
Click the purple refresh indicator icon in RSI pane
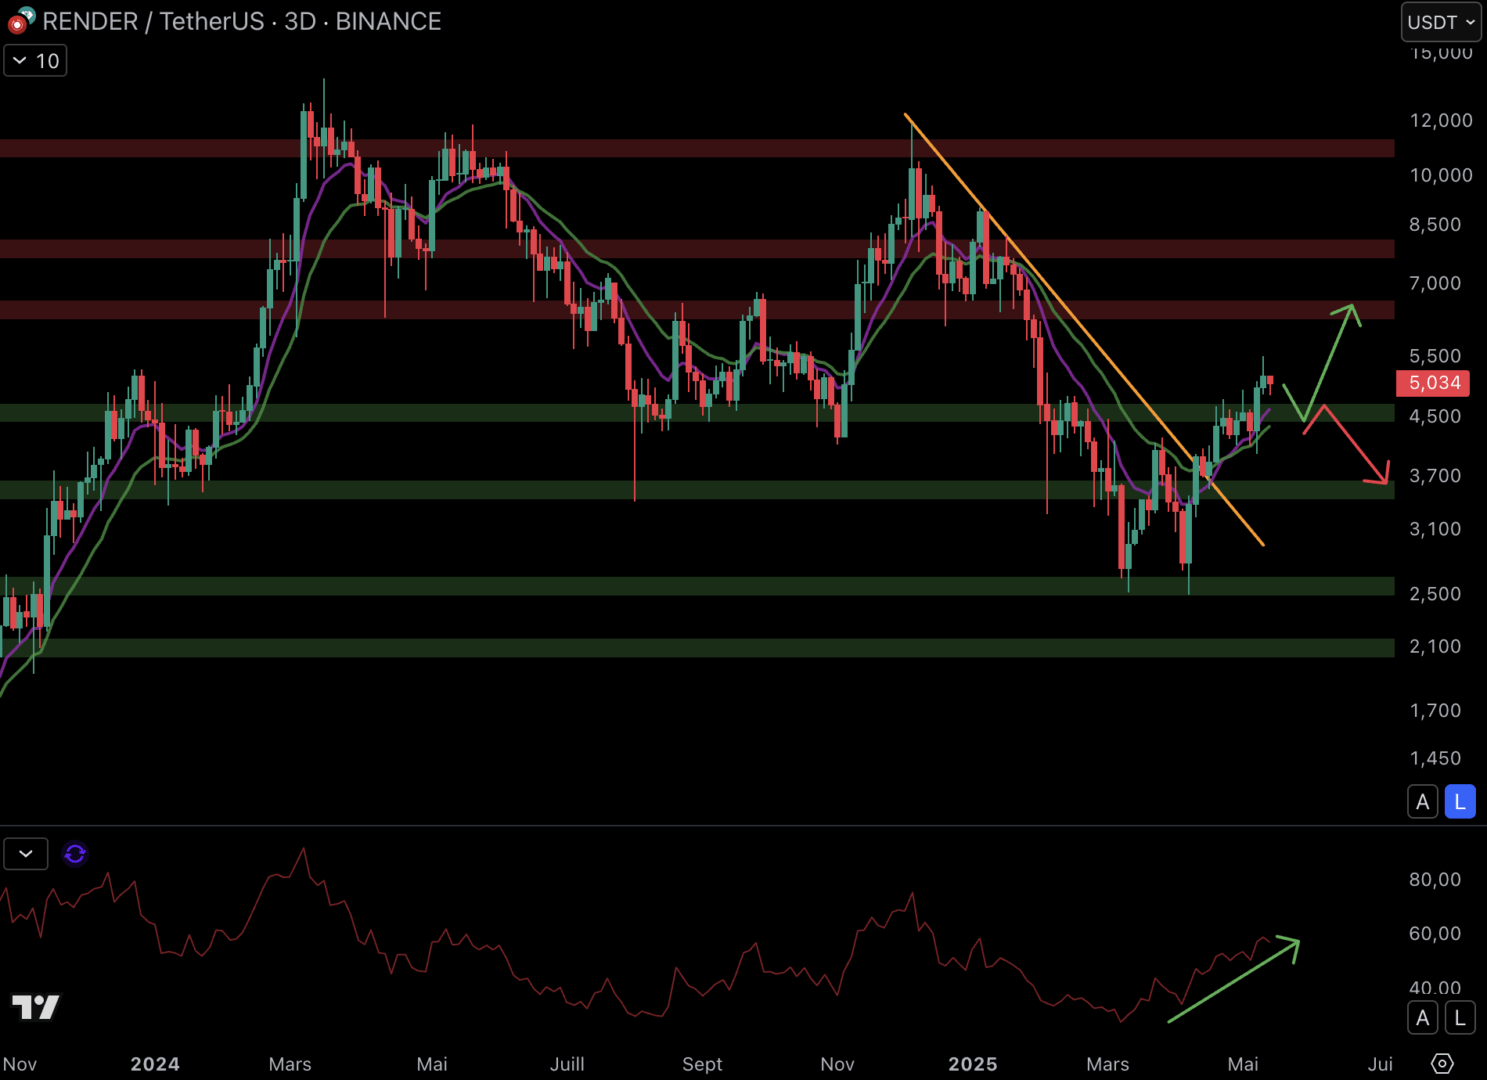click(x=75, y=854)
